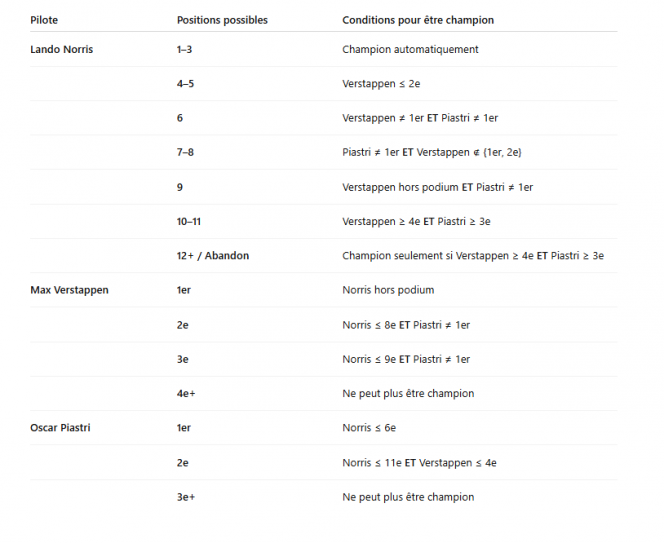The width and height of the screenshot is (664, 543).
Task: Click the Norris hors podium condition
Action: click(x=388, y=290)
